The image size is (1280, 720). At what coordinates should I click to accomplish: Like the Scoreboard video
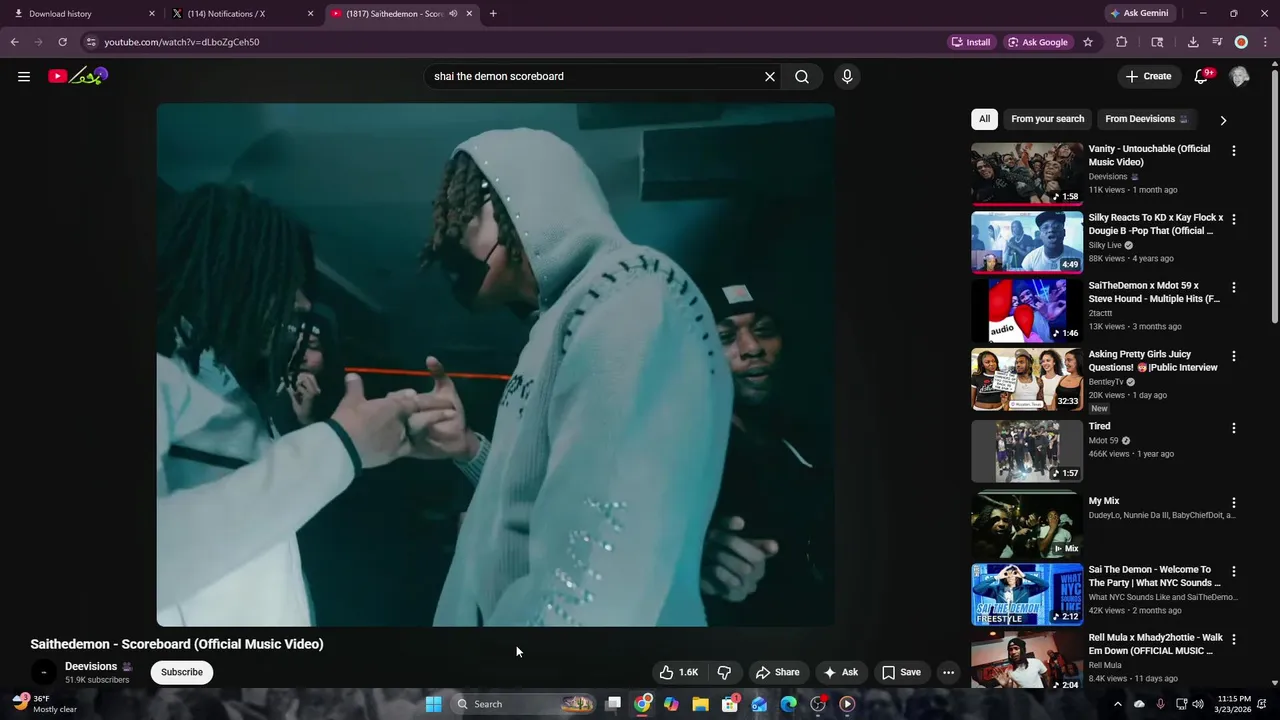(678, 672)
